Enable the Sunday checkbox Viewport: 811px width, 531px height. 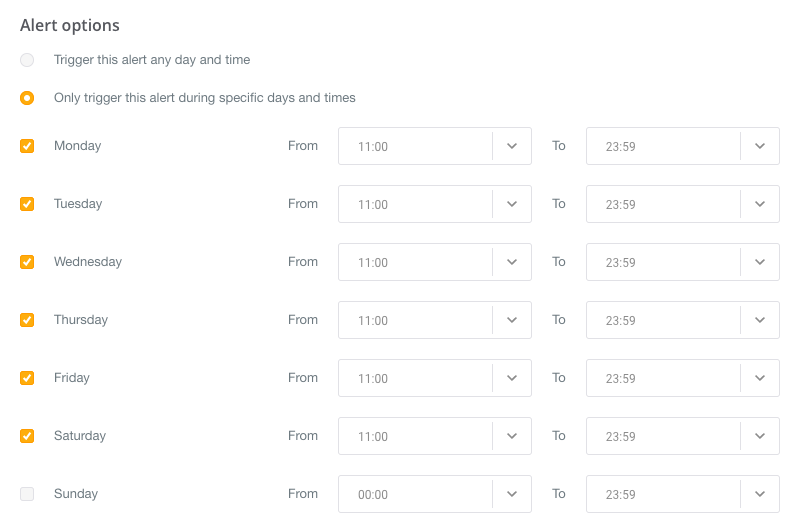click(x=27, y=494)
